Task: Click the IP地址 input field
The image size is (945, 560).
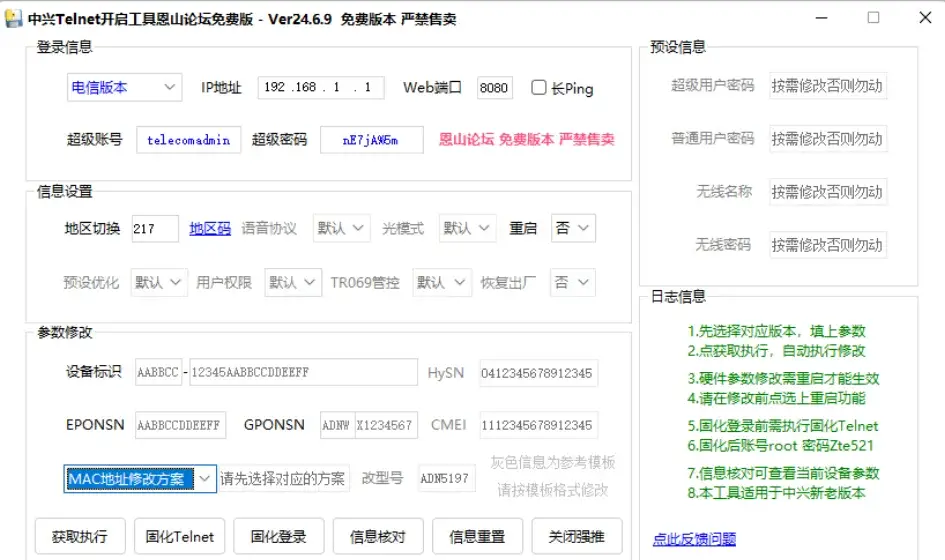Action: point(321,87)
